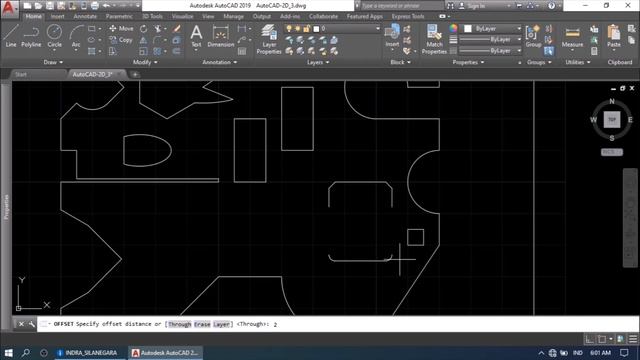Click the OFFSET command line input
Image resolution: width=640 pixels, height=360 pixels.
point(338,324)
